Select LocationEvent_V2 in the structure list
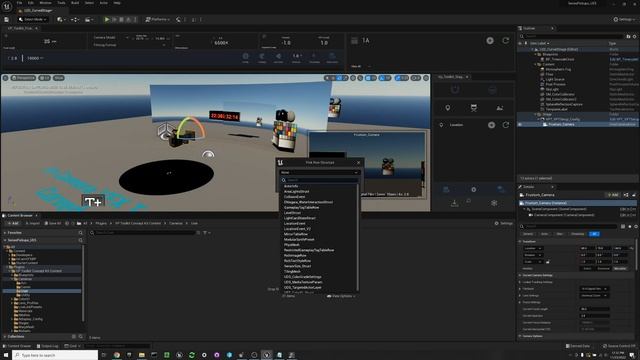The width and height of the screenshot is (640, 360). [298, 229]
